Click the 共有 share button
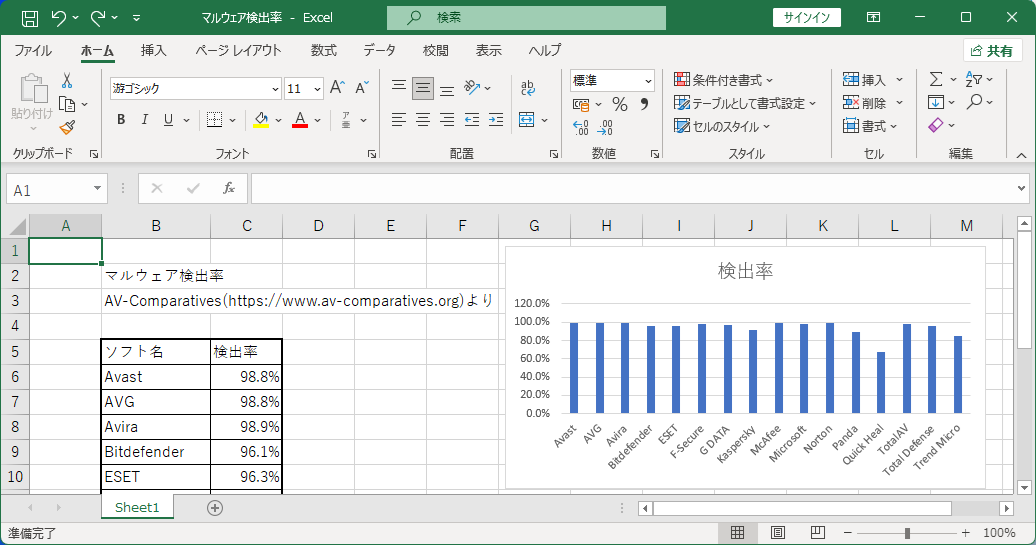Image resolution: width=1036 pixels, height=545 pixels. [x=992, y=51]
